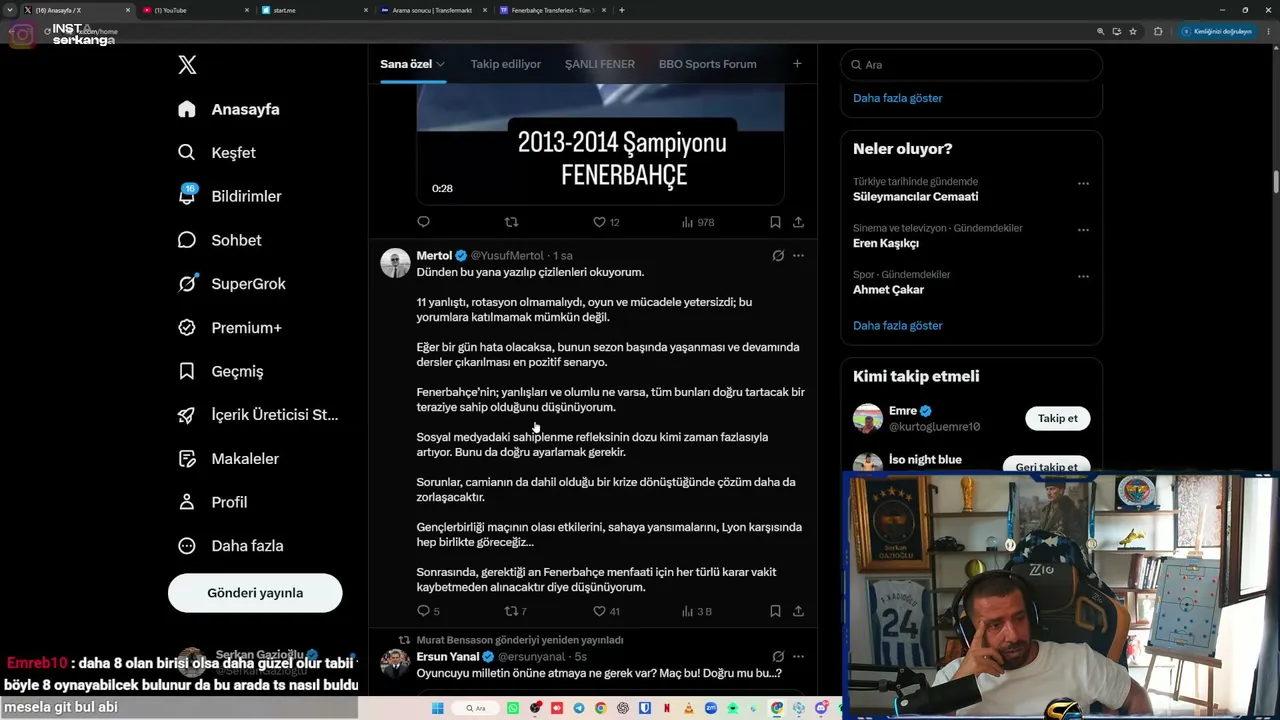The image size is (1280, 720).
Task: Open the 2013-2014 Şampiyonu video
Action: tap(600, 145)
